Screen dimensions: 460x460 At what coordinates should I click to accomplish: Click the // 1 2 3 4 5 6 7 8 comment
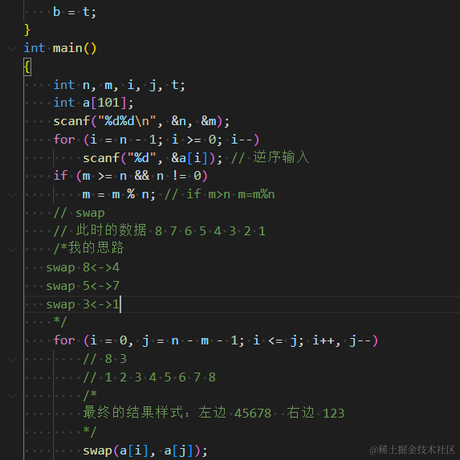coord(149,378)
